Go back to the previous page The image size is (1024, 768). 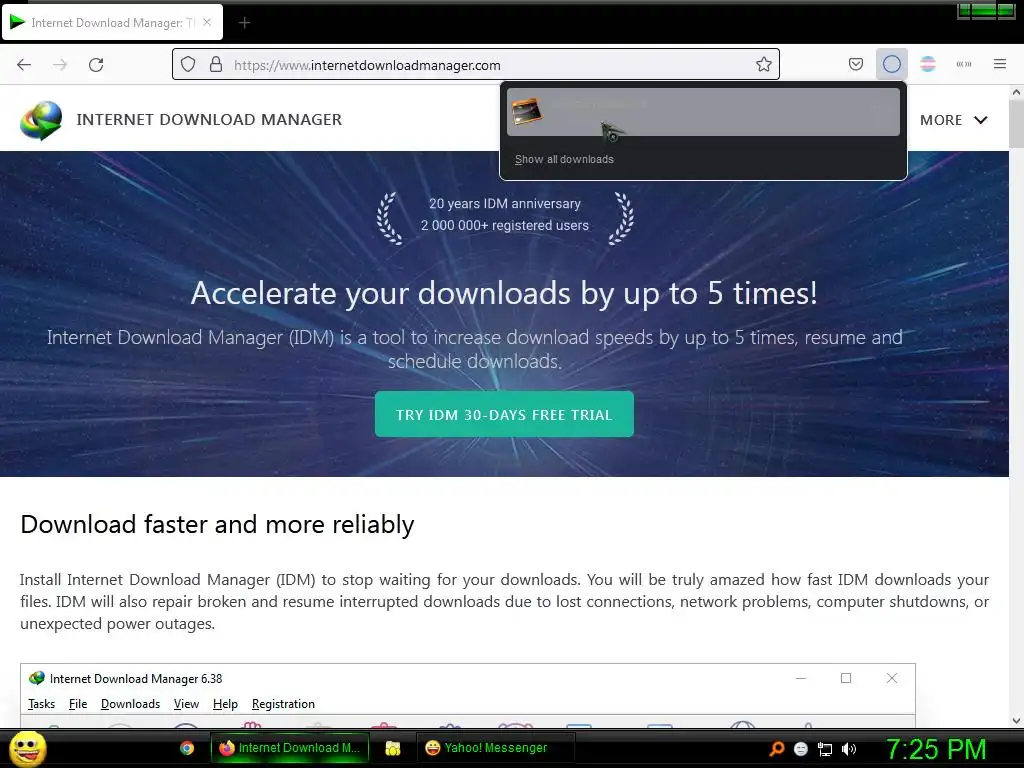pyautogui.click(x=24, y=65)
